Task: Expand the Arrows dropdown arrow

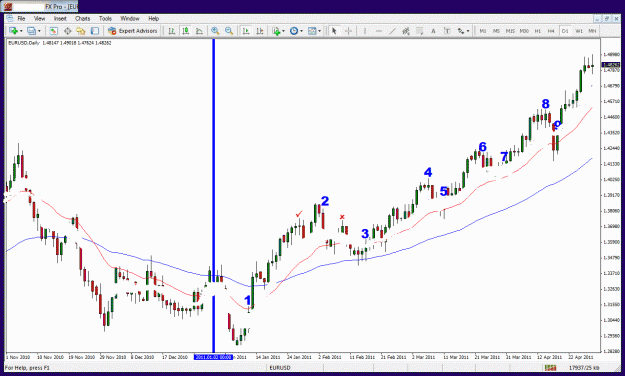Action: click(x=468, y=31)
